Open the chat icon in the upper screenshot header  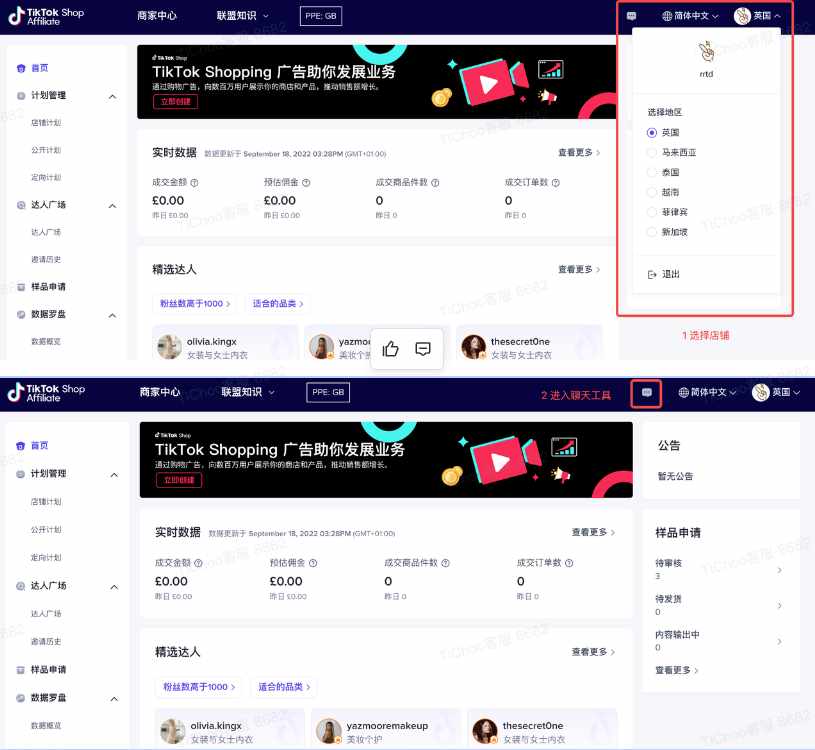coord(632,16)
